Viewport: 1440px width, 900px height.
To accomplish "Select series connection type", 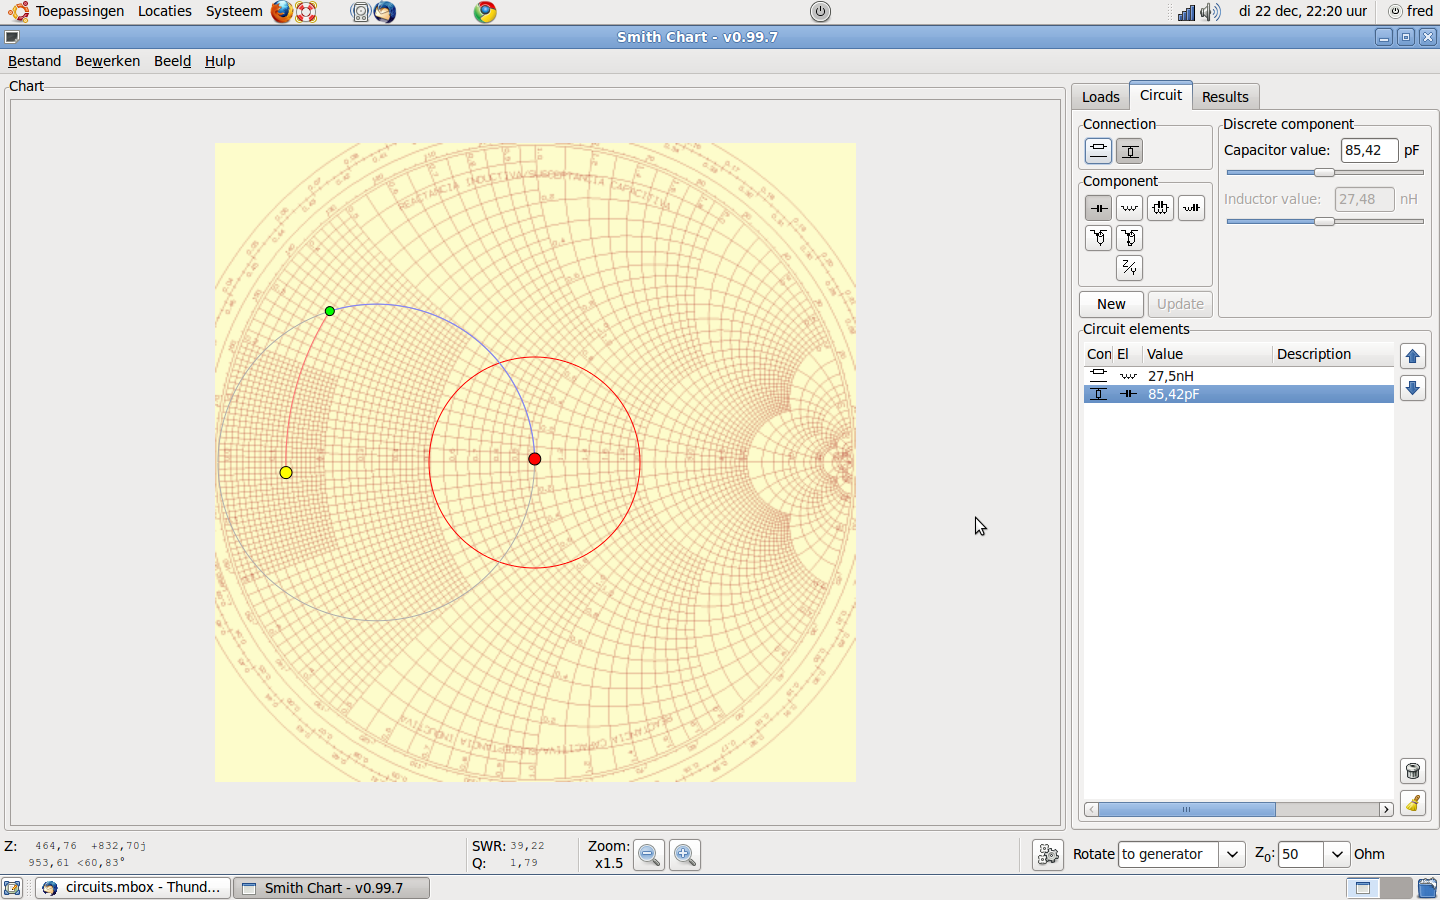I will point(1098,151).
